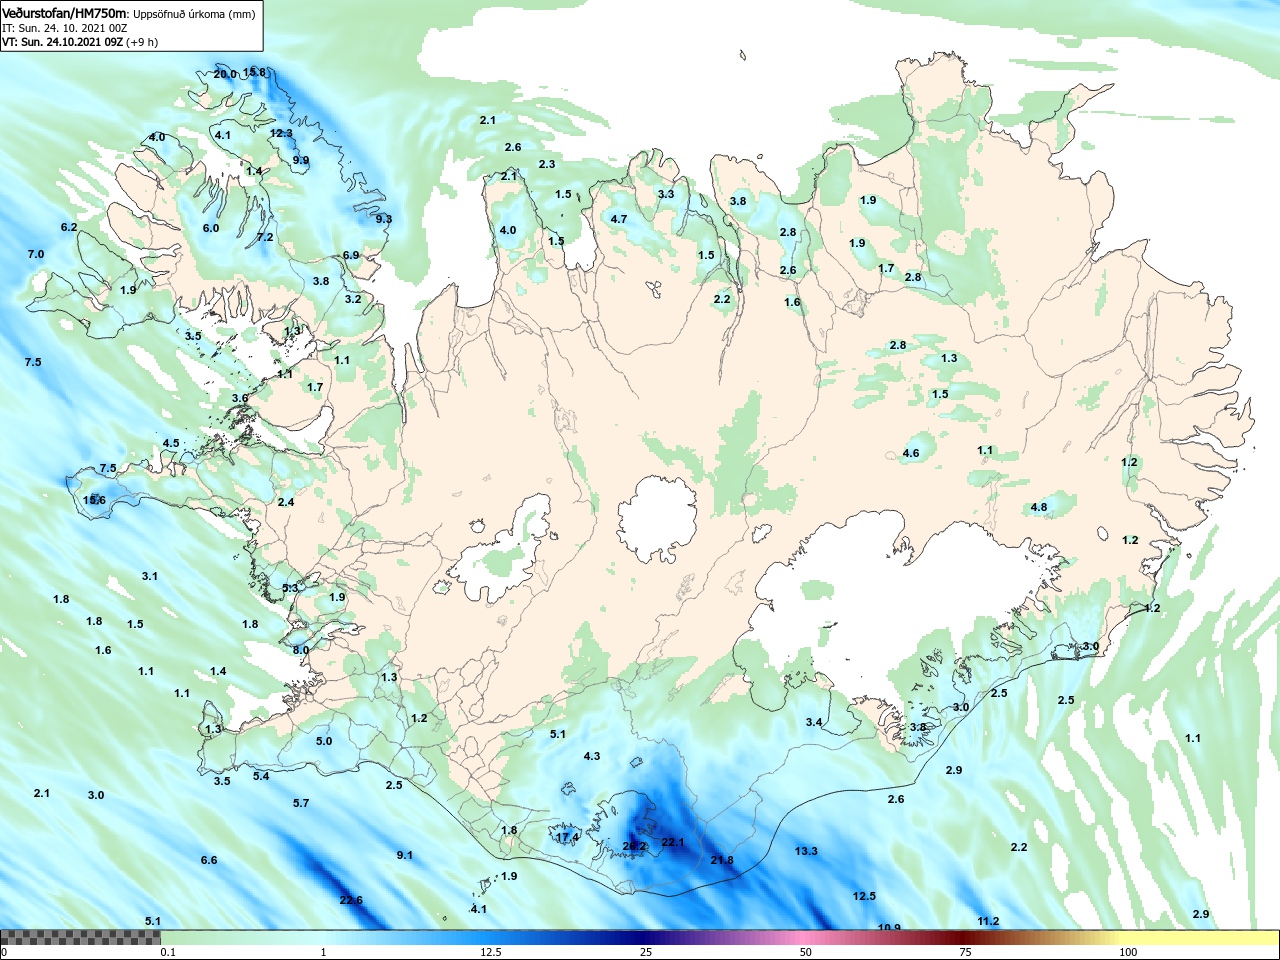Click the 4.8 value in the east
The image size is (1280, 960).
click(1039, 507)
